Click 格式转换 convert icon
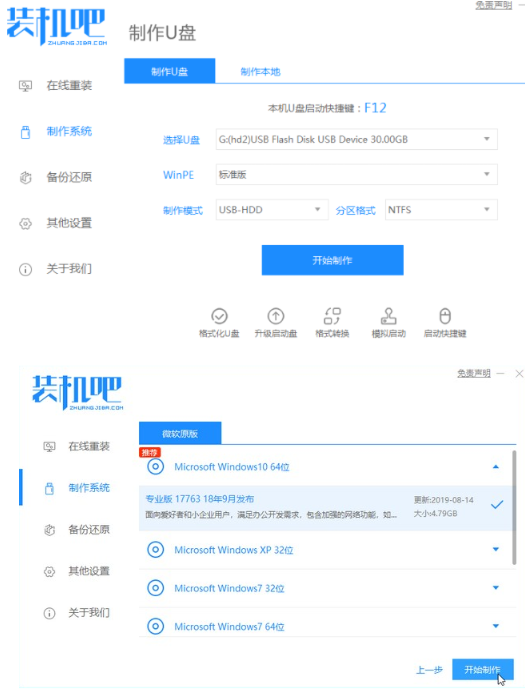Screen dimensions: 525x694 [x=332, y=316]
